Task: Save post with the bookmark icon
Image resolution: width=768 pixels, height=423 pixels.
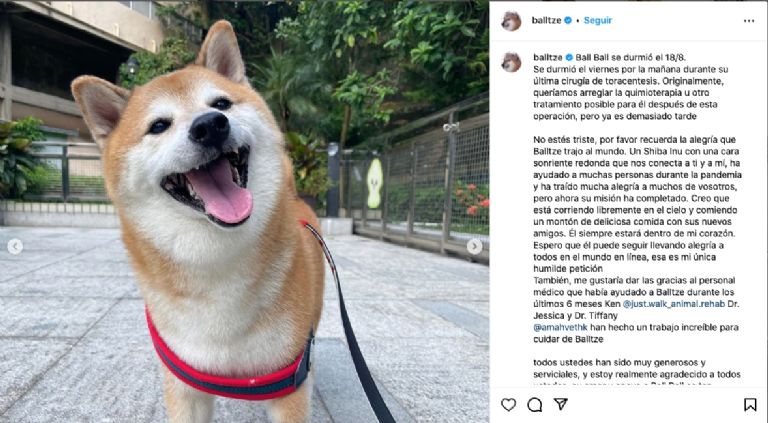Action: point(750,404)
